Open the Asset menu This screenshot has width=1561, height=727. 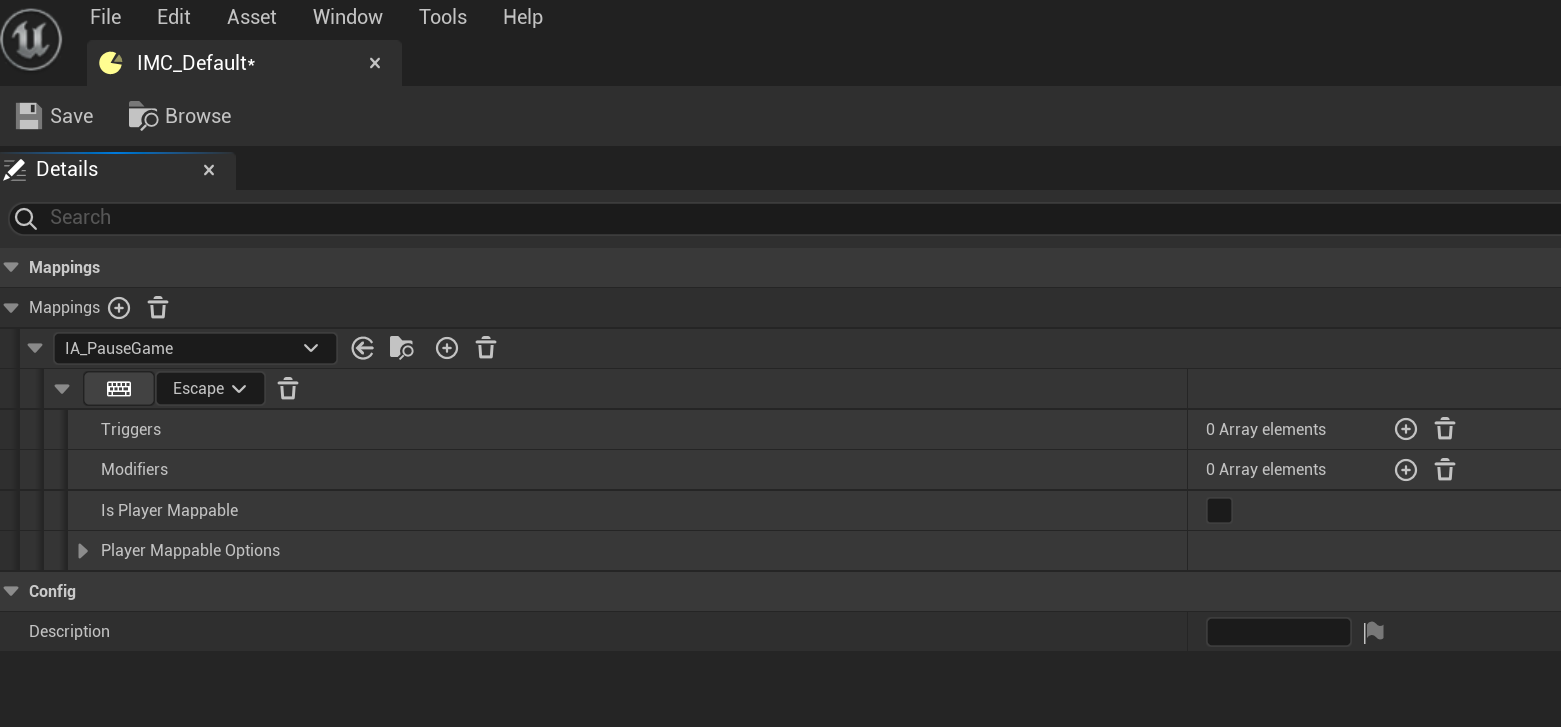[252, 17]
